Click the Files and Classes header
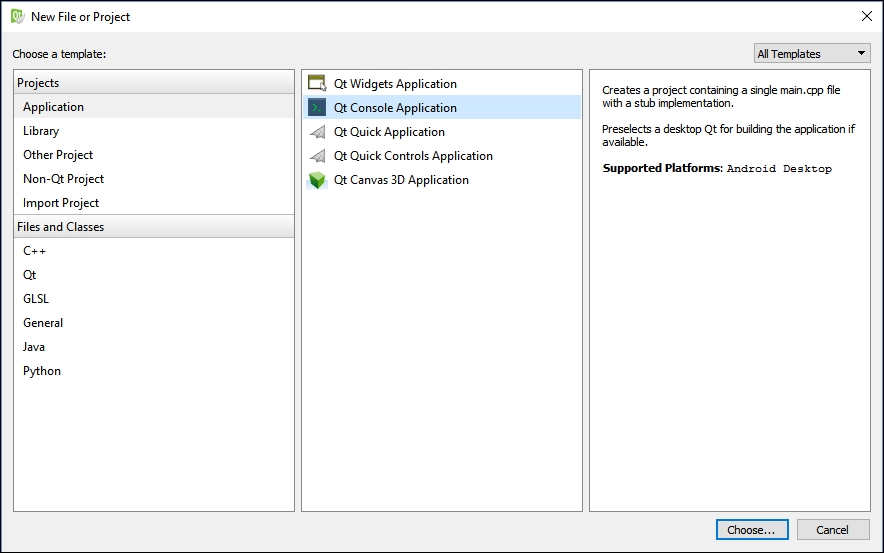Viewport: 884px width, 553px height. (x=154, y=227)
